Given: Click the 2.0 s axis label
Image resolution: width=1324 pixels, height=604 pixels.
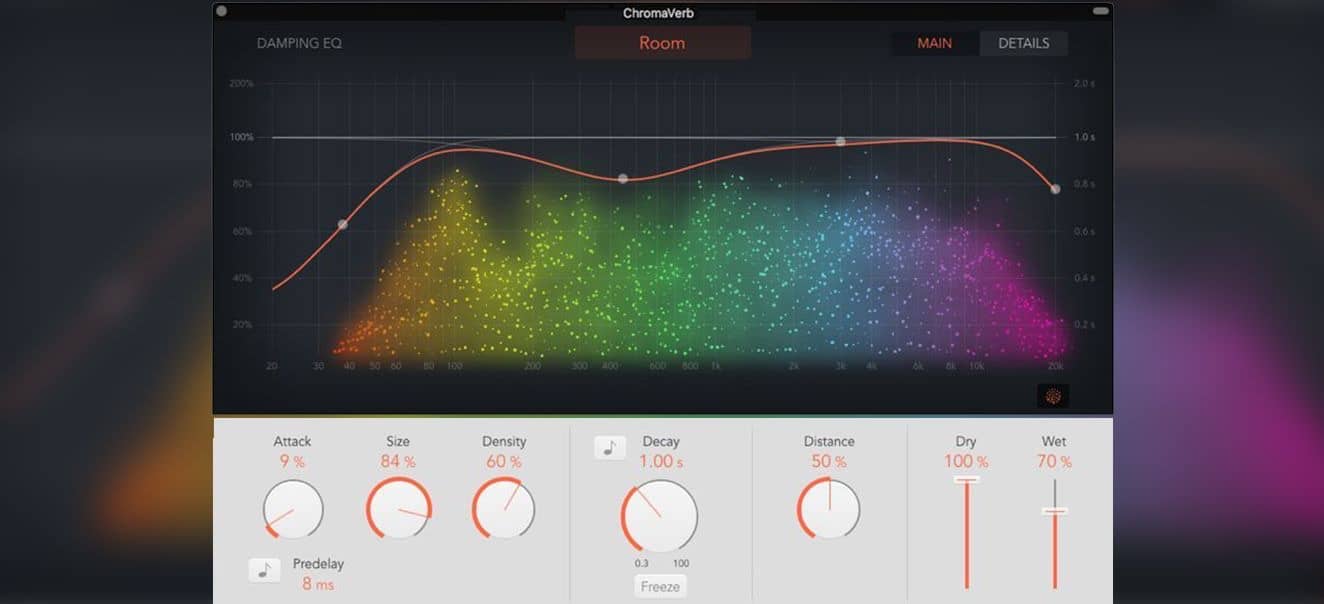Looking at the screenshot, I should pos(1084,84).
